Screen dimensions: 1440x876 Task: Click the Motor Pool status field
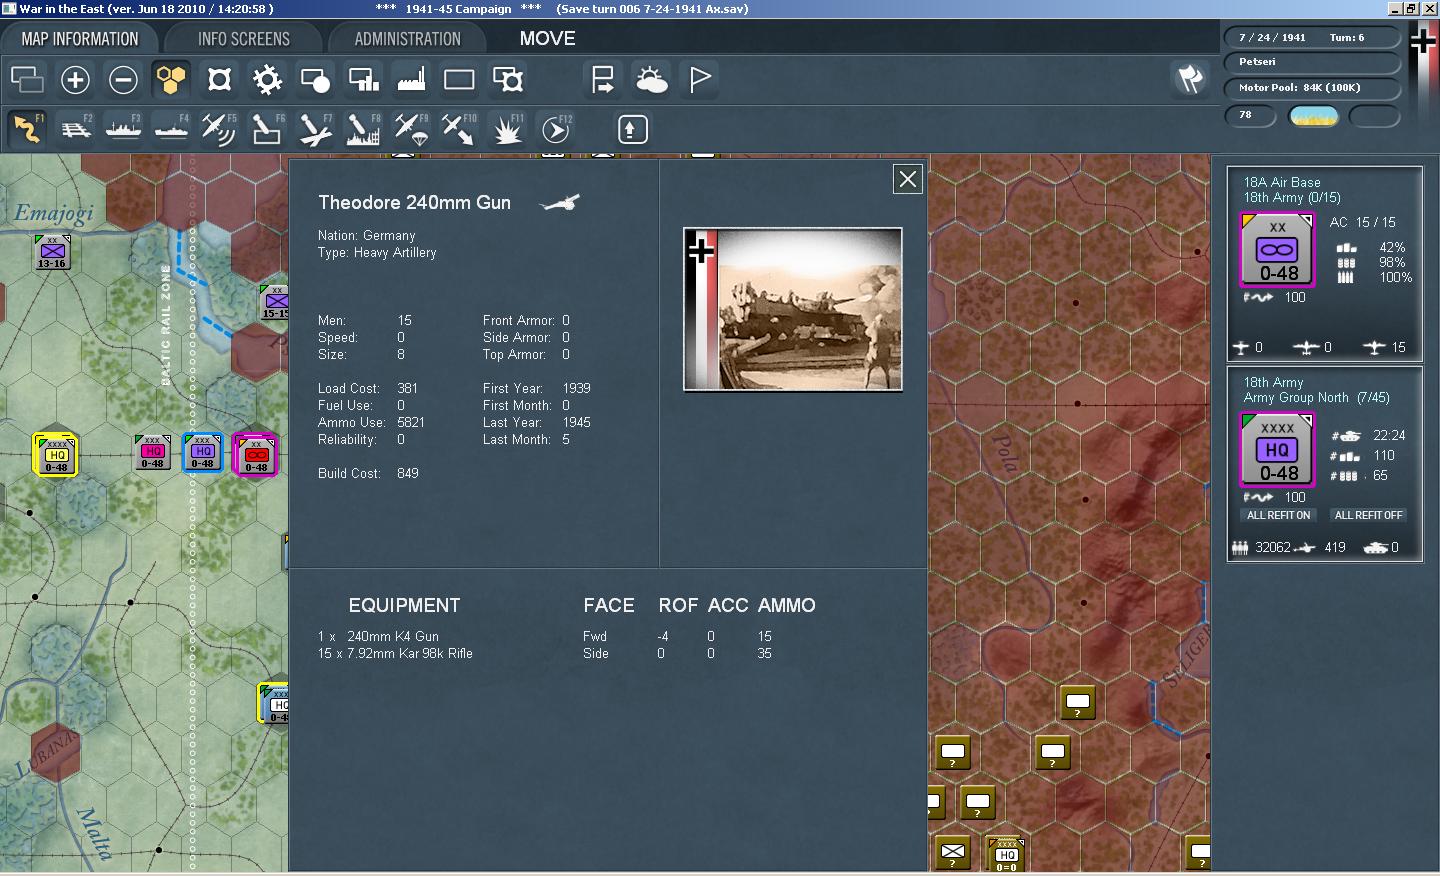point(1311,87)
